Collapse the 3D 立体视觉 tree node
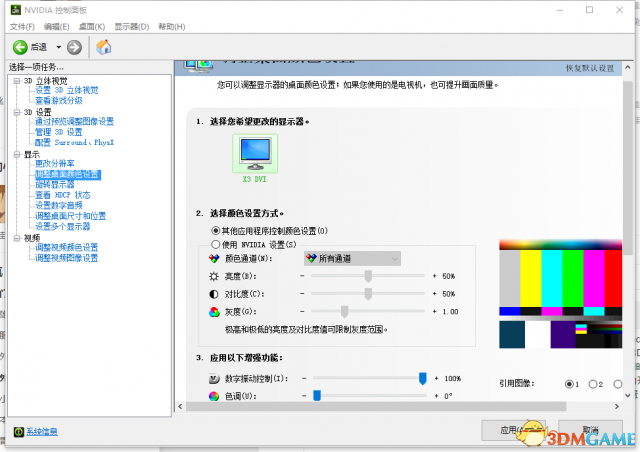The image size is (640, 452). pyautogui.click(x=17, y=81)
